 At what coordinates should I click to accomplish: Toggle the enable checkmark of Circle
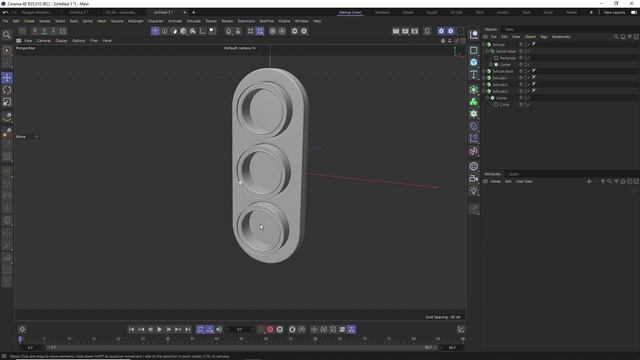(x=528, y=104)
